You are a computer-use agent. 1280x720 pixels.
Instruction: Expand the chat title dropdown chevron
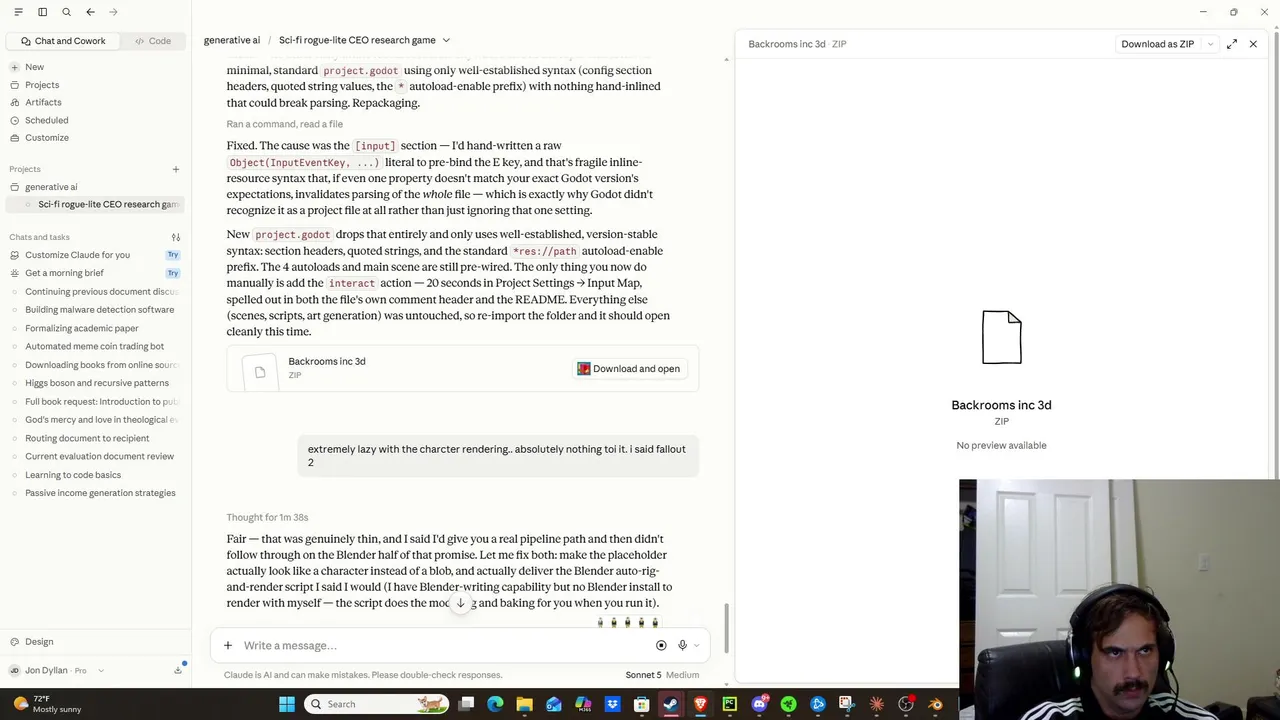click(446, 40)
